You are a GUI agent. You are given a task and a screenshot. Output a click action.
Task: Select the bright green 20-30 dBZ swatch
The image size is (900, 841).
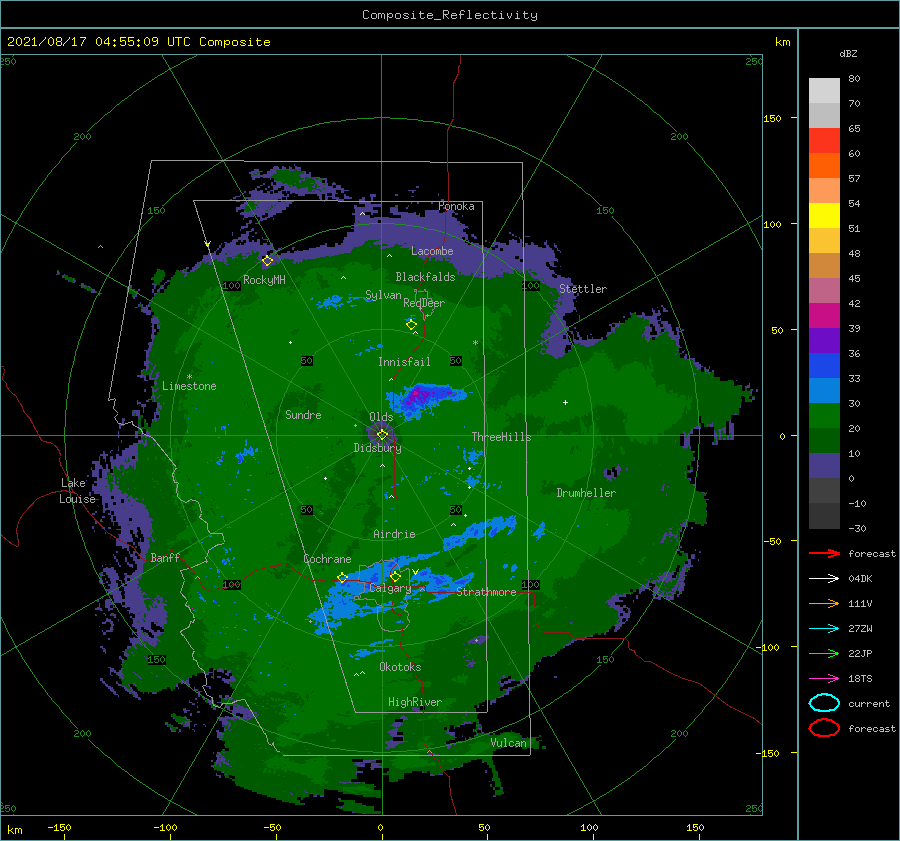[824, 415]
